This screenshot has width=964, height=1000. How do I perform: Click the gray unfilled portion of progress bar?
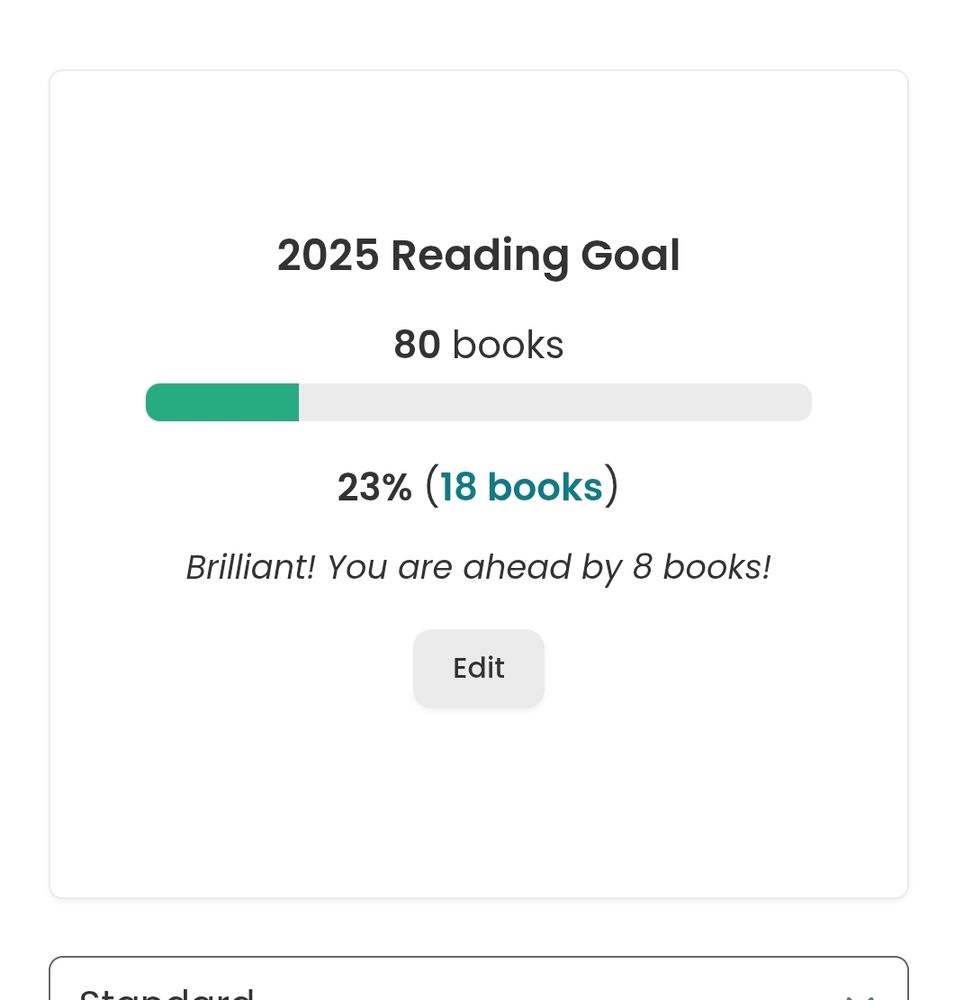555,402
